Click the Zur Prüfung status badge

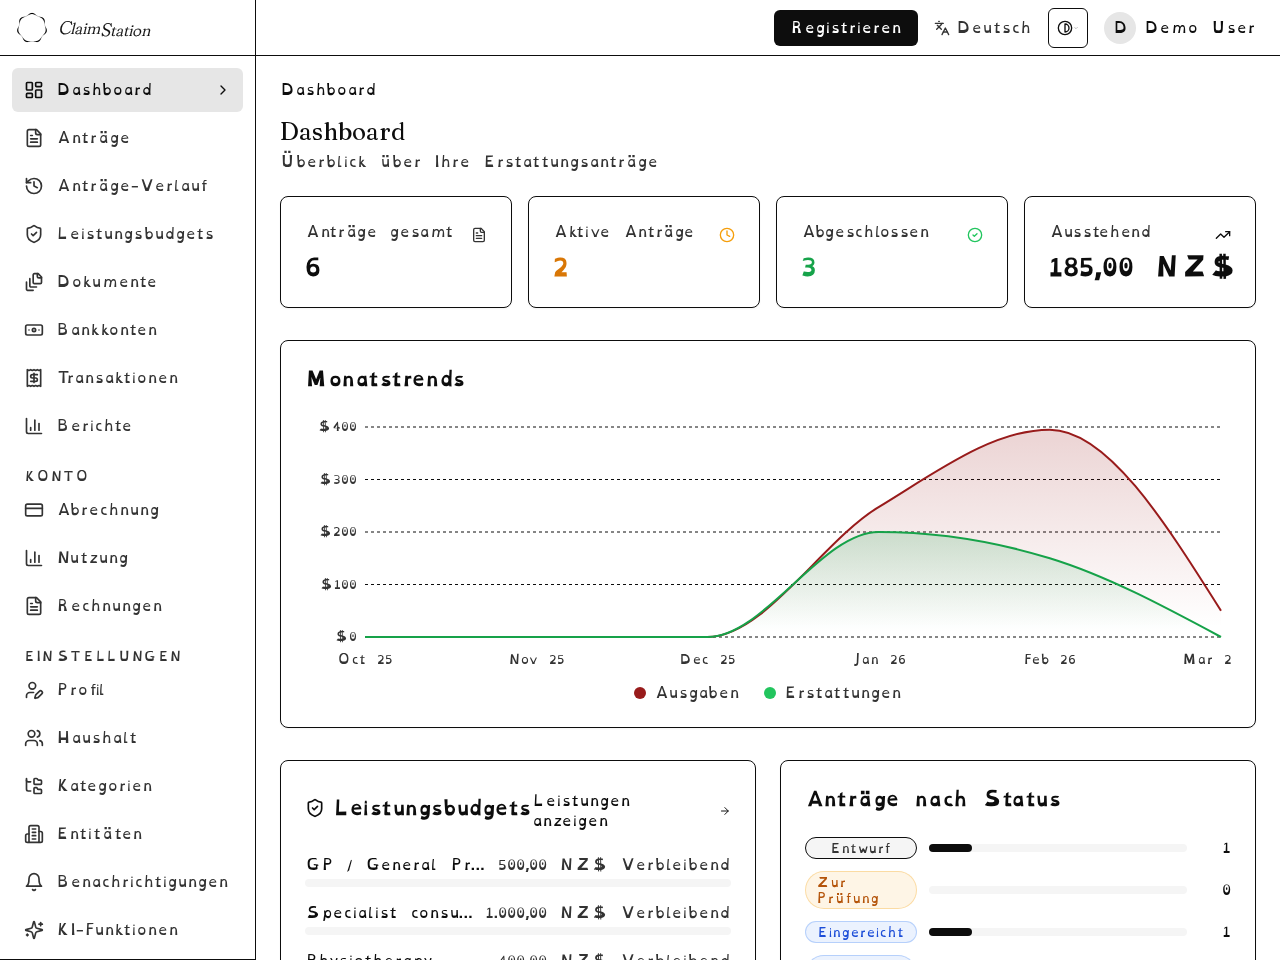click(861, 890)
